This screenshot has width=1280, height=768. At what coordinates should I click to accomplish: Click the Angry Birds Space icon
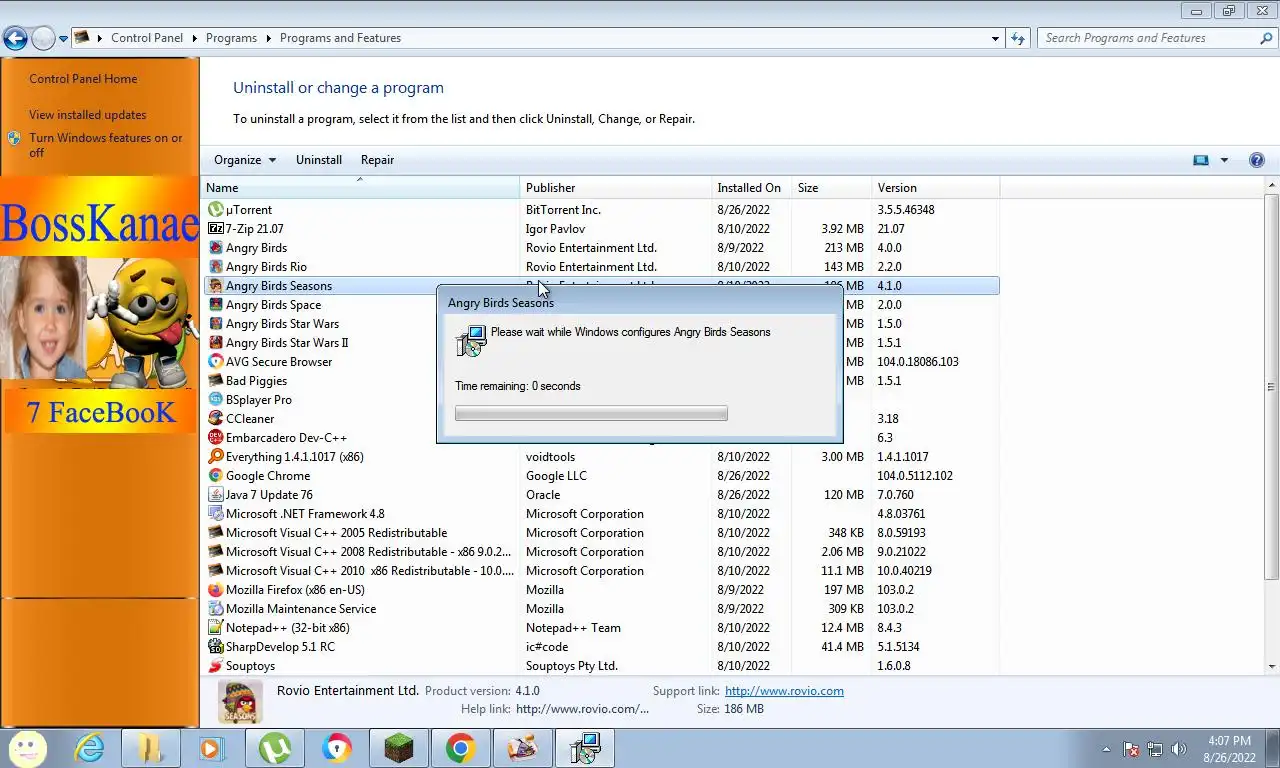pyautogui.click(x=215, y=305)
